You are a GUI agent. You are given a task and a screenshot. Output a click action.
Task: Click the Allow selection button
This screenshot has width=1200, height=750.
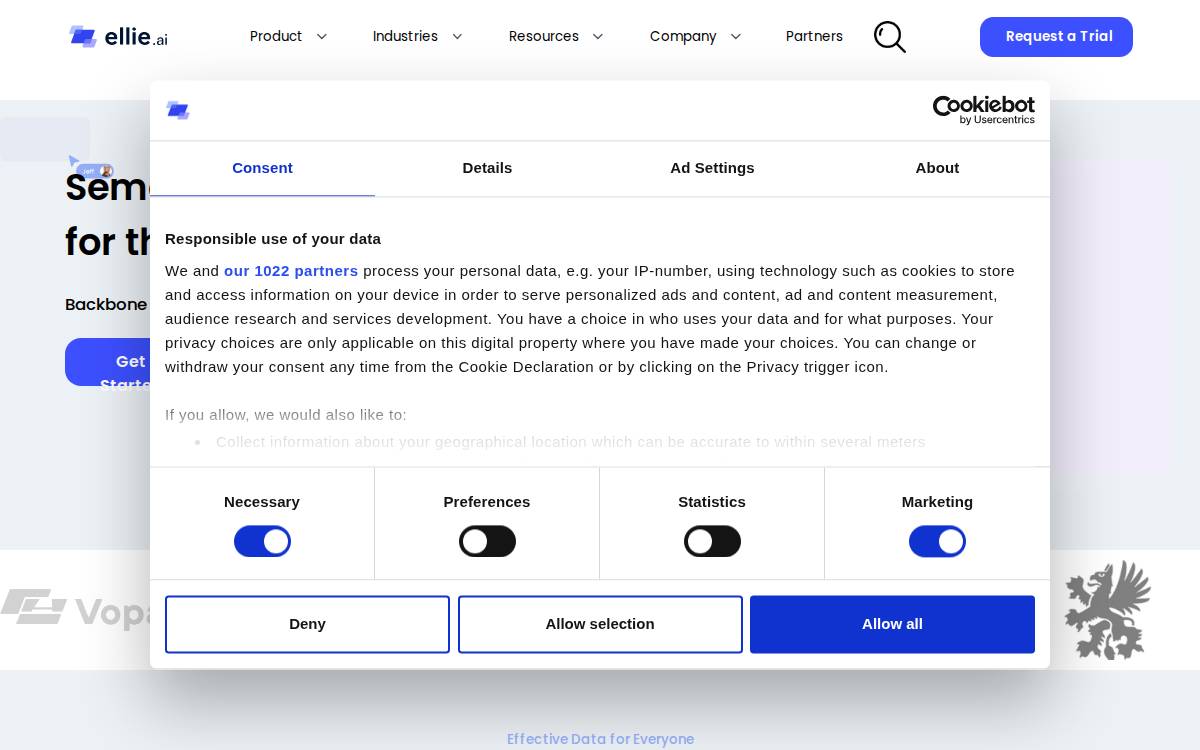point(600,624)
